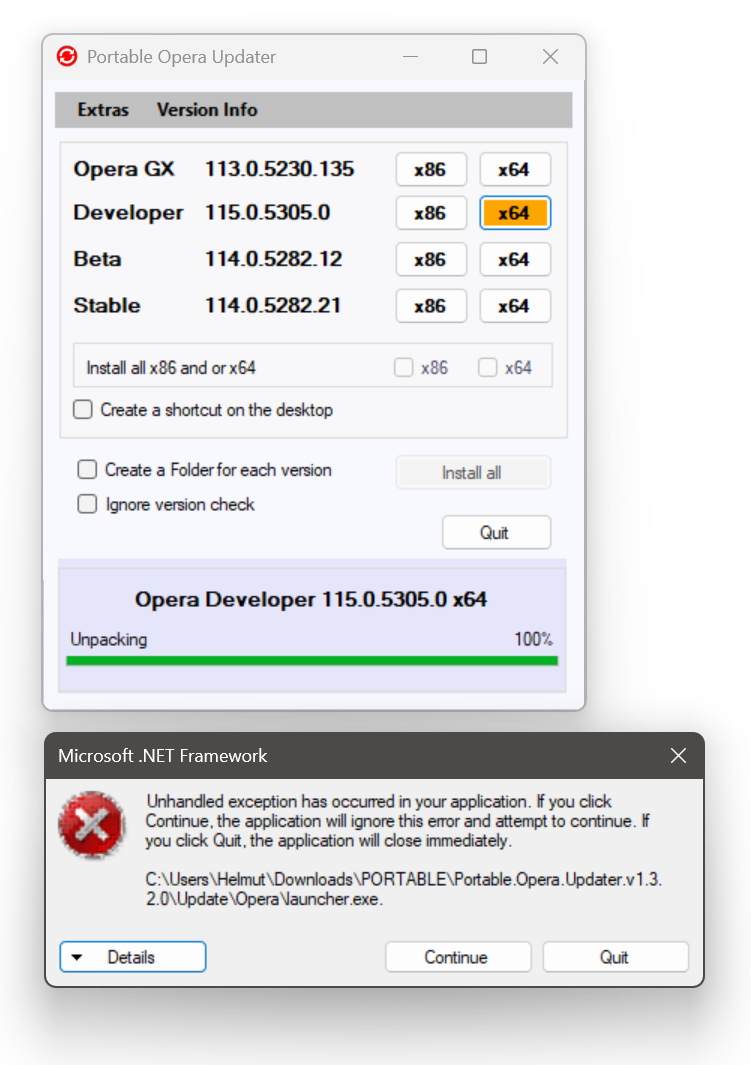Click the highlighted Developer x64 button
751x1065 pixels.
[515, 213]
